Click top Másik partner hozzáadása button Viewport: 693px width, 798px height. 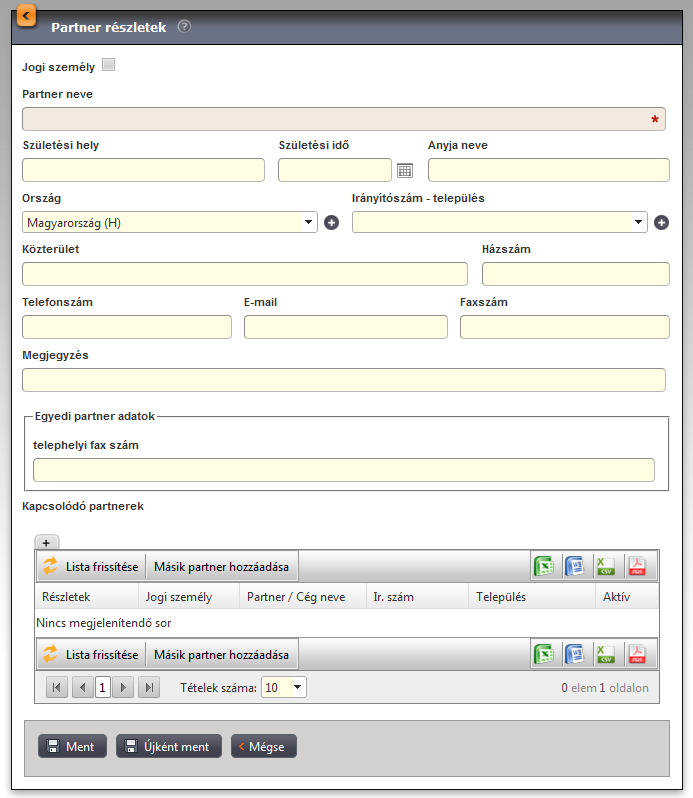coord(221,566)
